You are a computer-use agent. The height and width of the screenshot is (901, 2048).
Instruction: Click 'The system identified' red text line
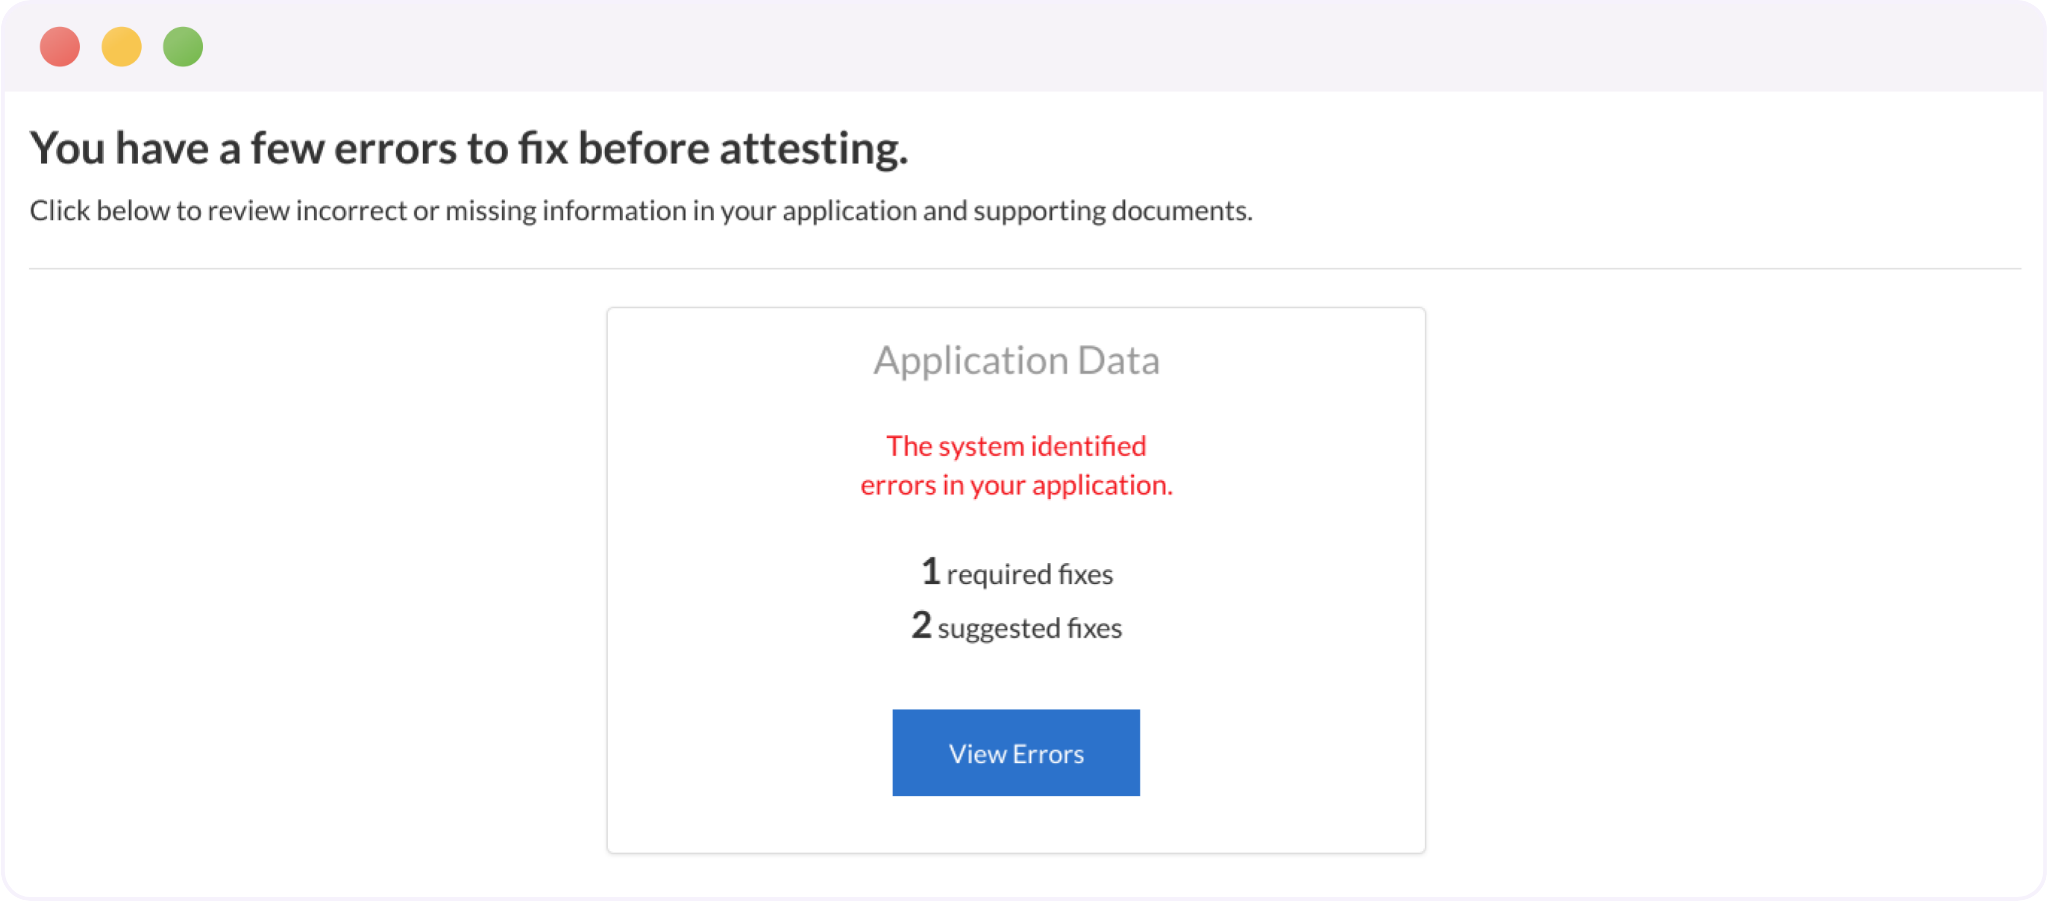coord(1016,446)
